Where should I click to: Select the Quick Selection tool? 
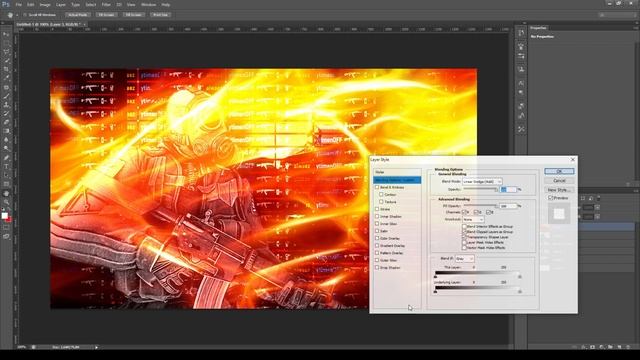[x=6, y=61]
